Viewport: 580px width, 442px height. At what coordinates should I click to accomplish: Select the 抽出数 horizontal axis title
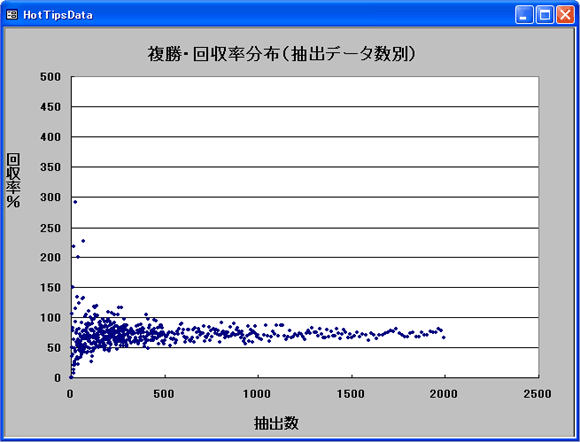pos(276,423)
